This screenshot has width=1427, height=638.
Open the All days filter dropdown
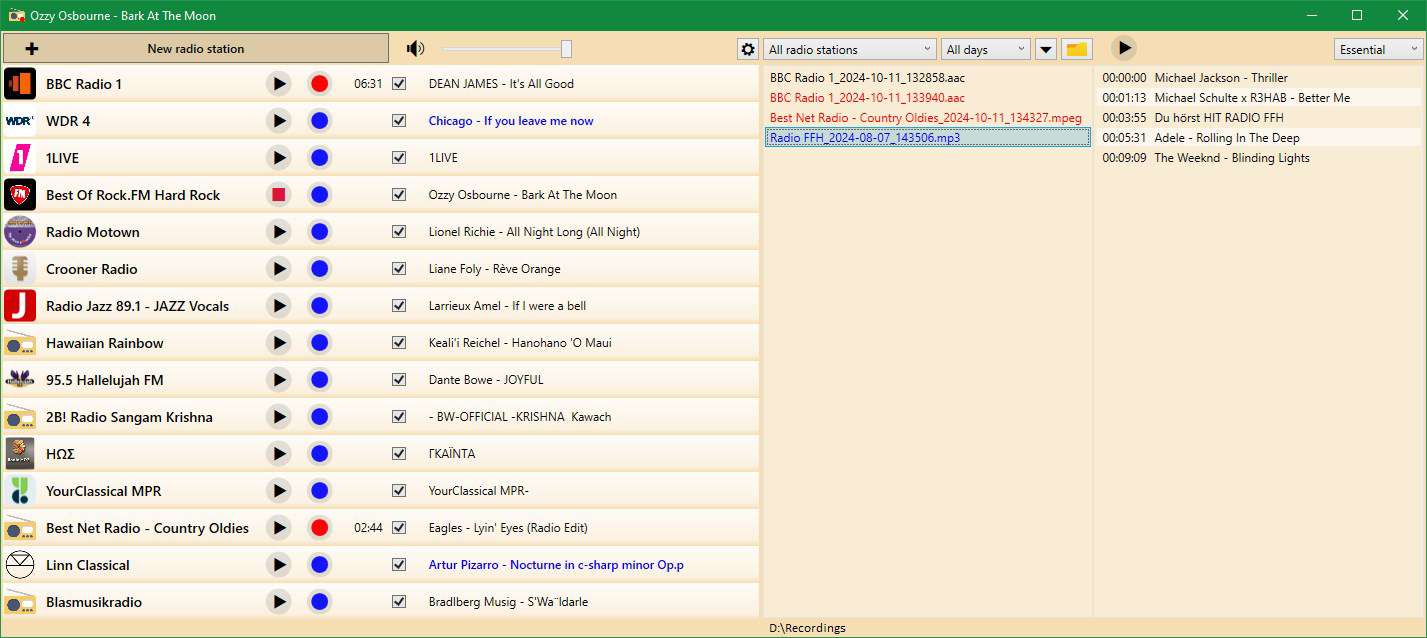pyautogui.click(x=985, y=49)
